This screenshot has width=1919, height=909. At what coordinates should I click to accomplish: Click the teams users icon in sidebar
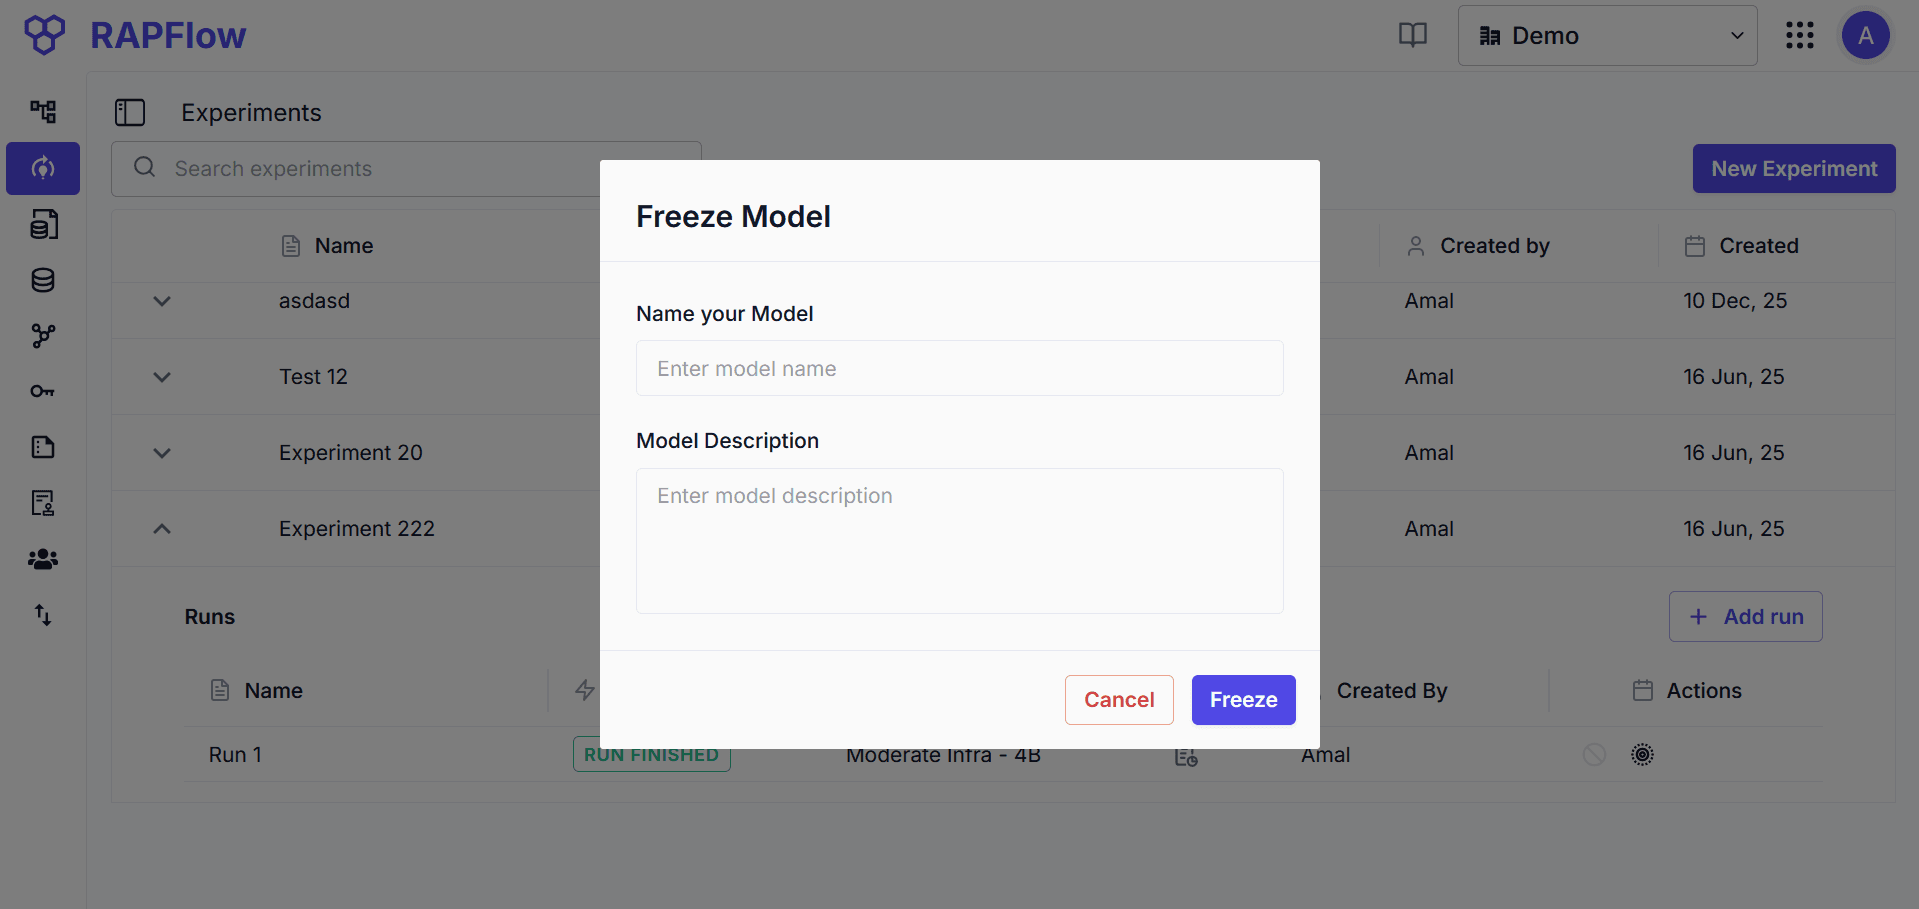[43, 559]
